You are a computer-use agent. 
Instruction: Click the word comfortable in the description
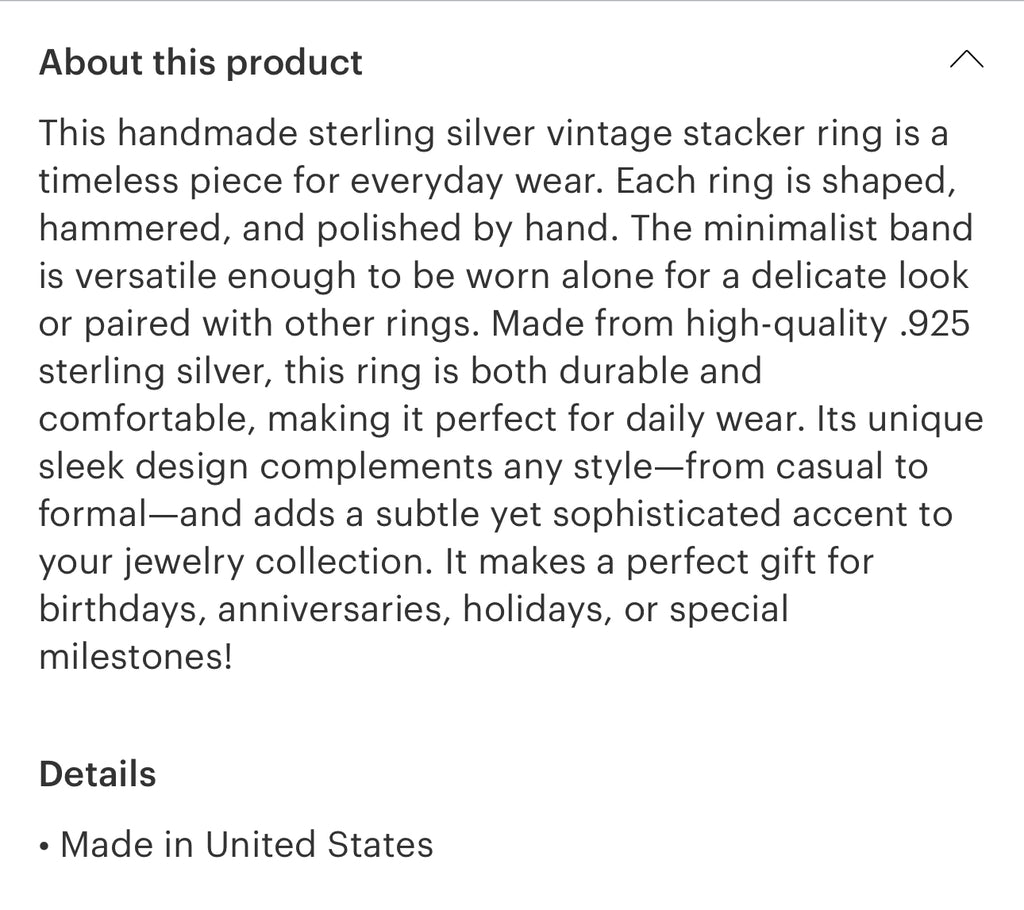[x=144, y=420]
